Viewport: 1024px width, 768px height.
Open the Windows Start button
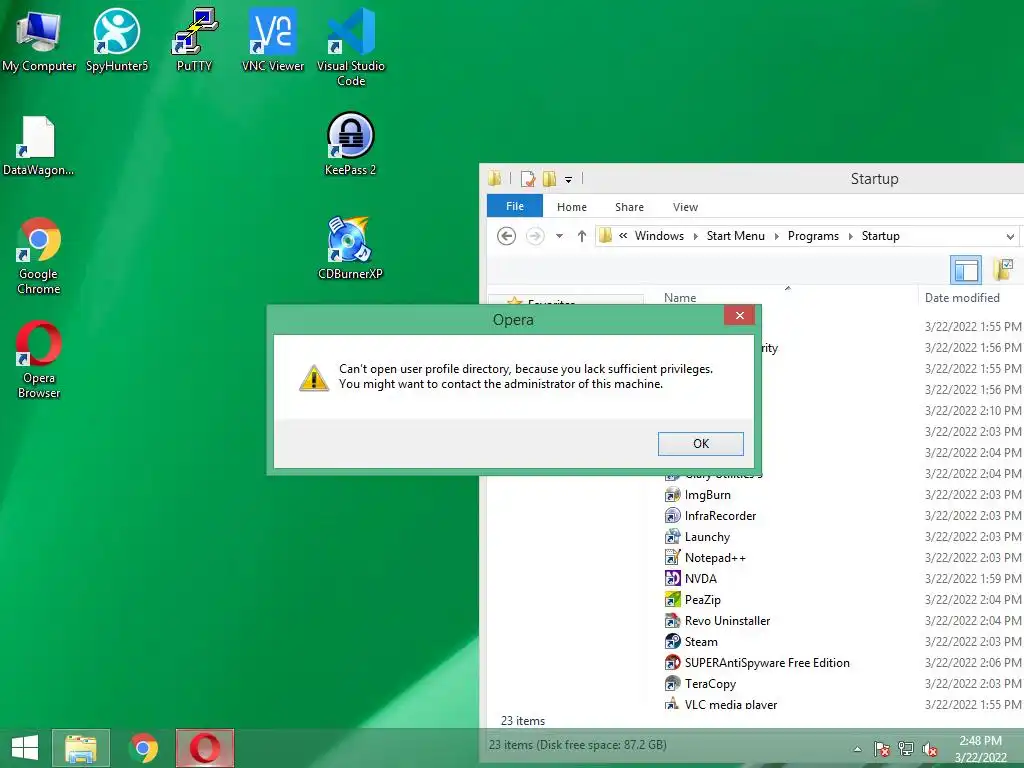[25, 748]
